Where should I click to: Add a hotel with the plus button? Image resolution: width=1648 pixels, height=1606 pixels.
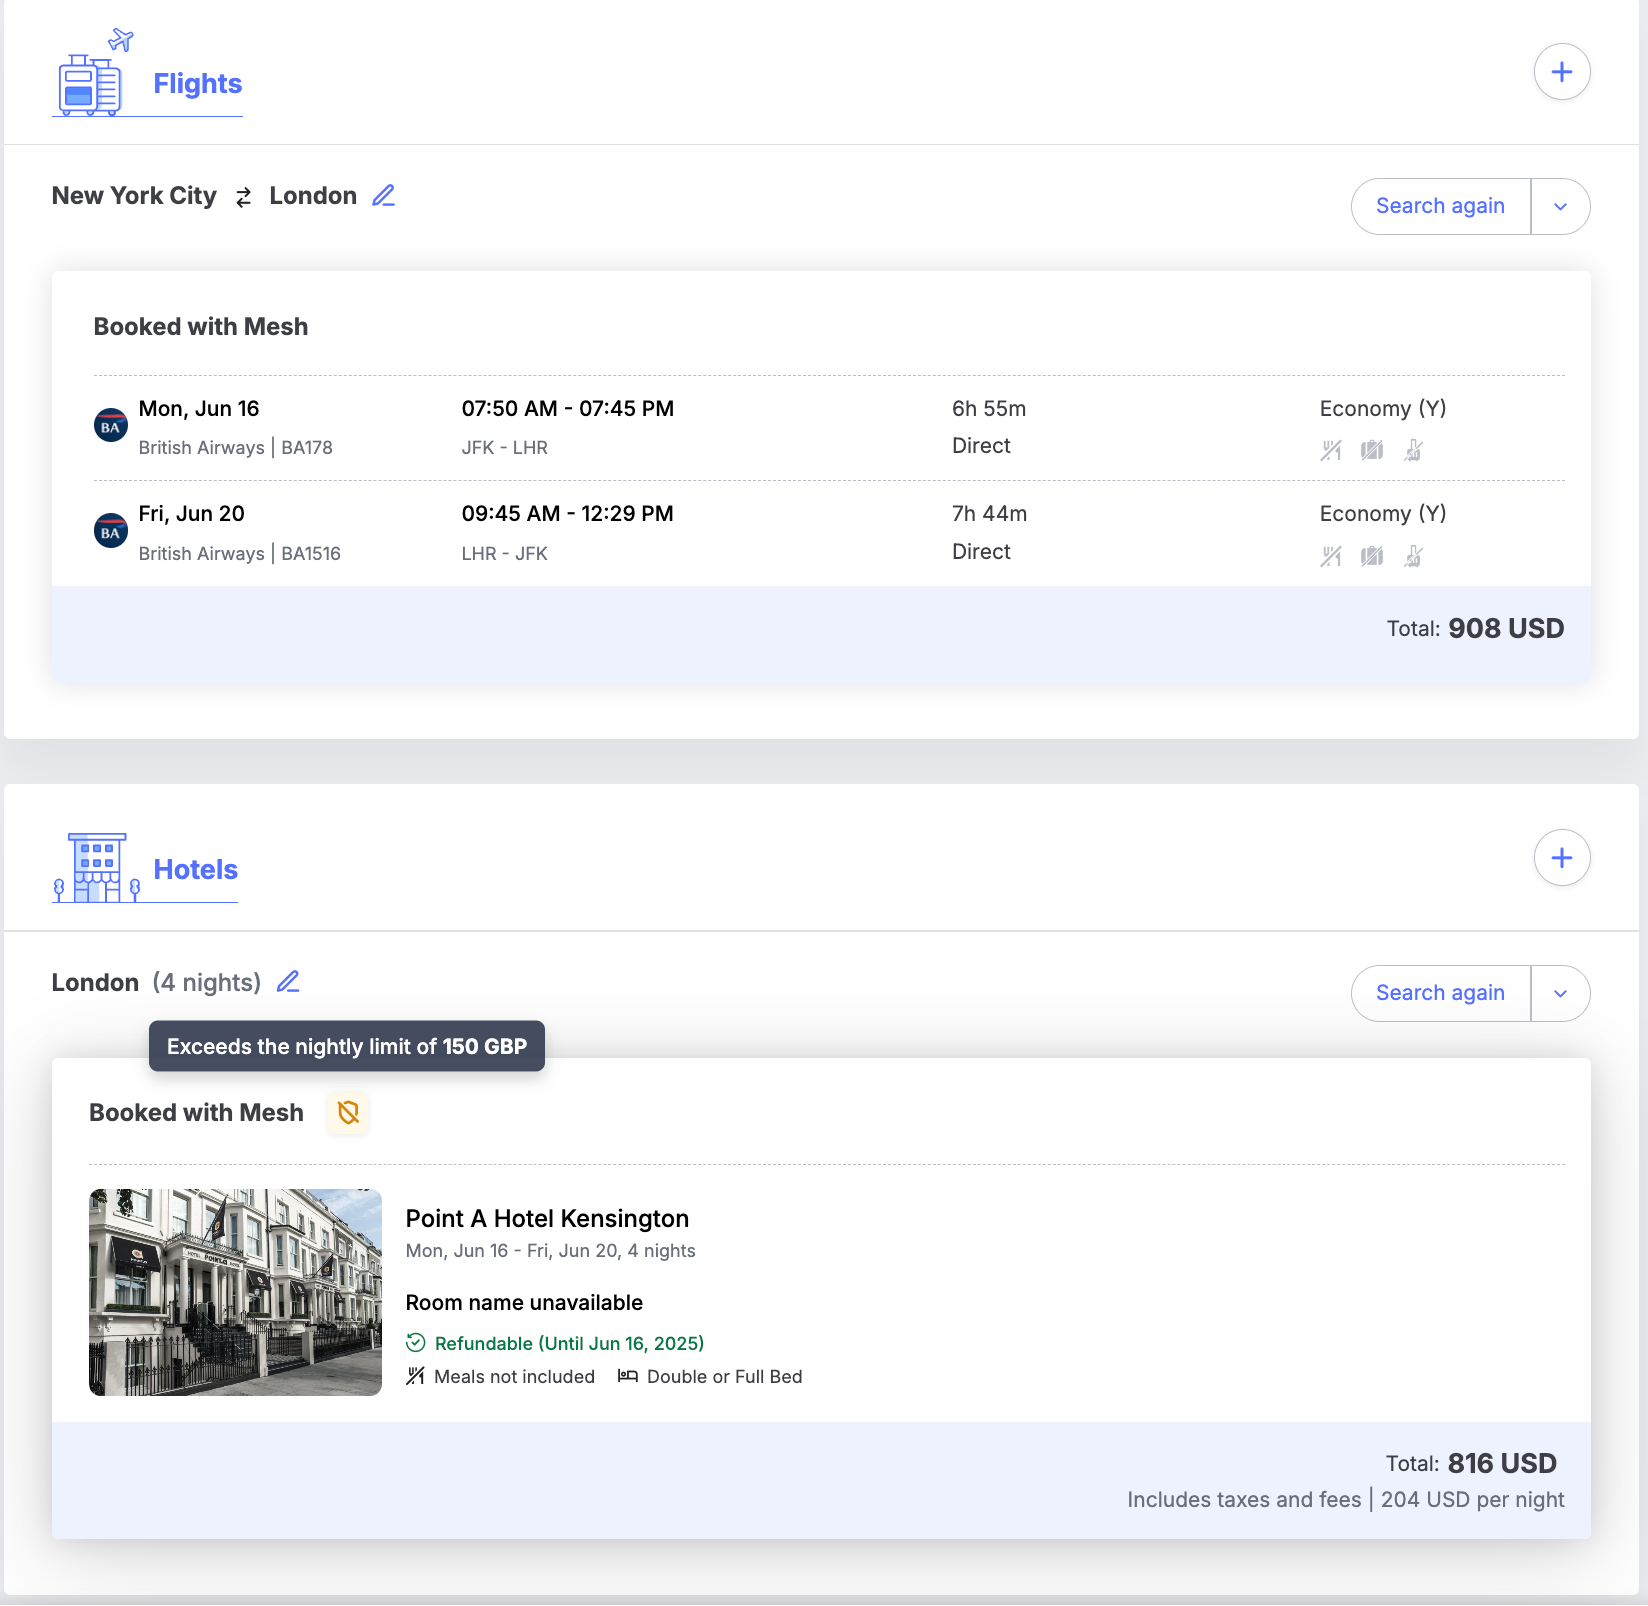[x=1562, y=858]
